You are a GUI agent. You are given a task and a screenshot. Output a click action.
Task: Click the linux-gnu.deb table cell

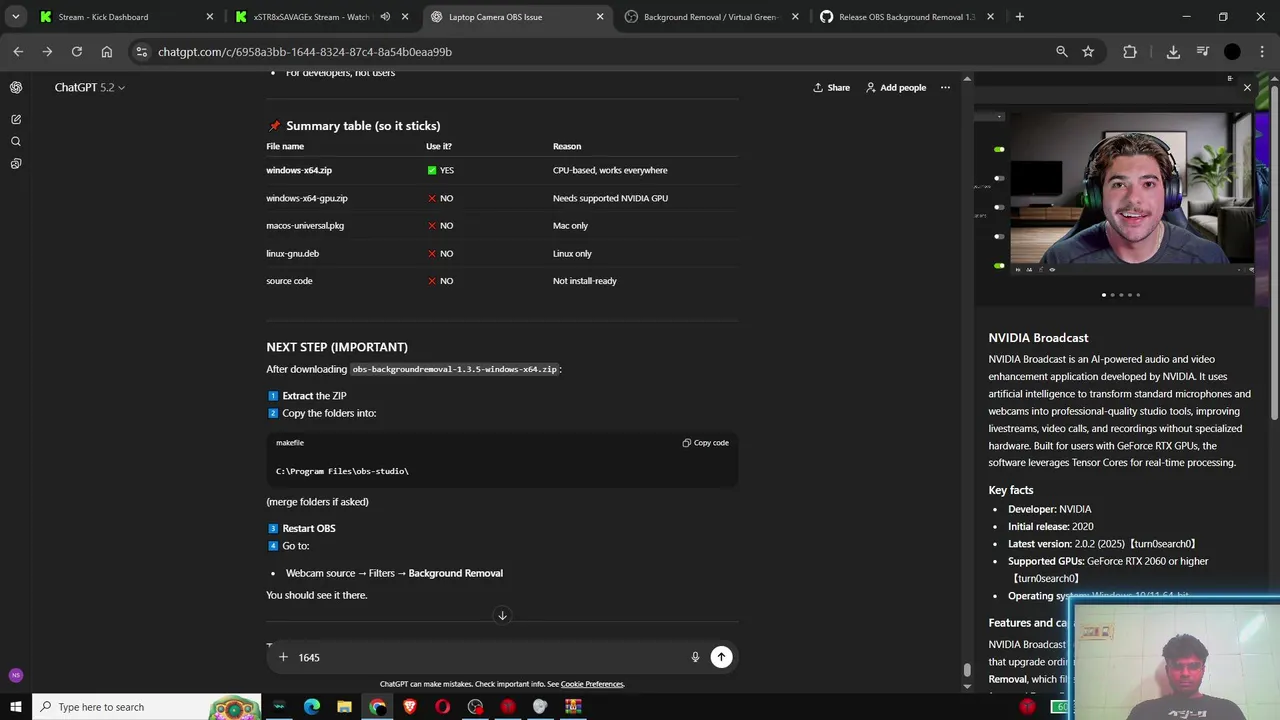[x=292, y=253]
